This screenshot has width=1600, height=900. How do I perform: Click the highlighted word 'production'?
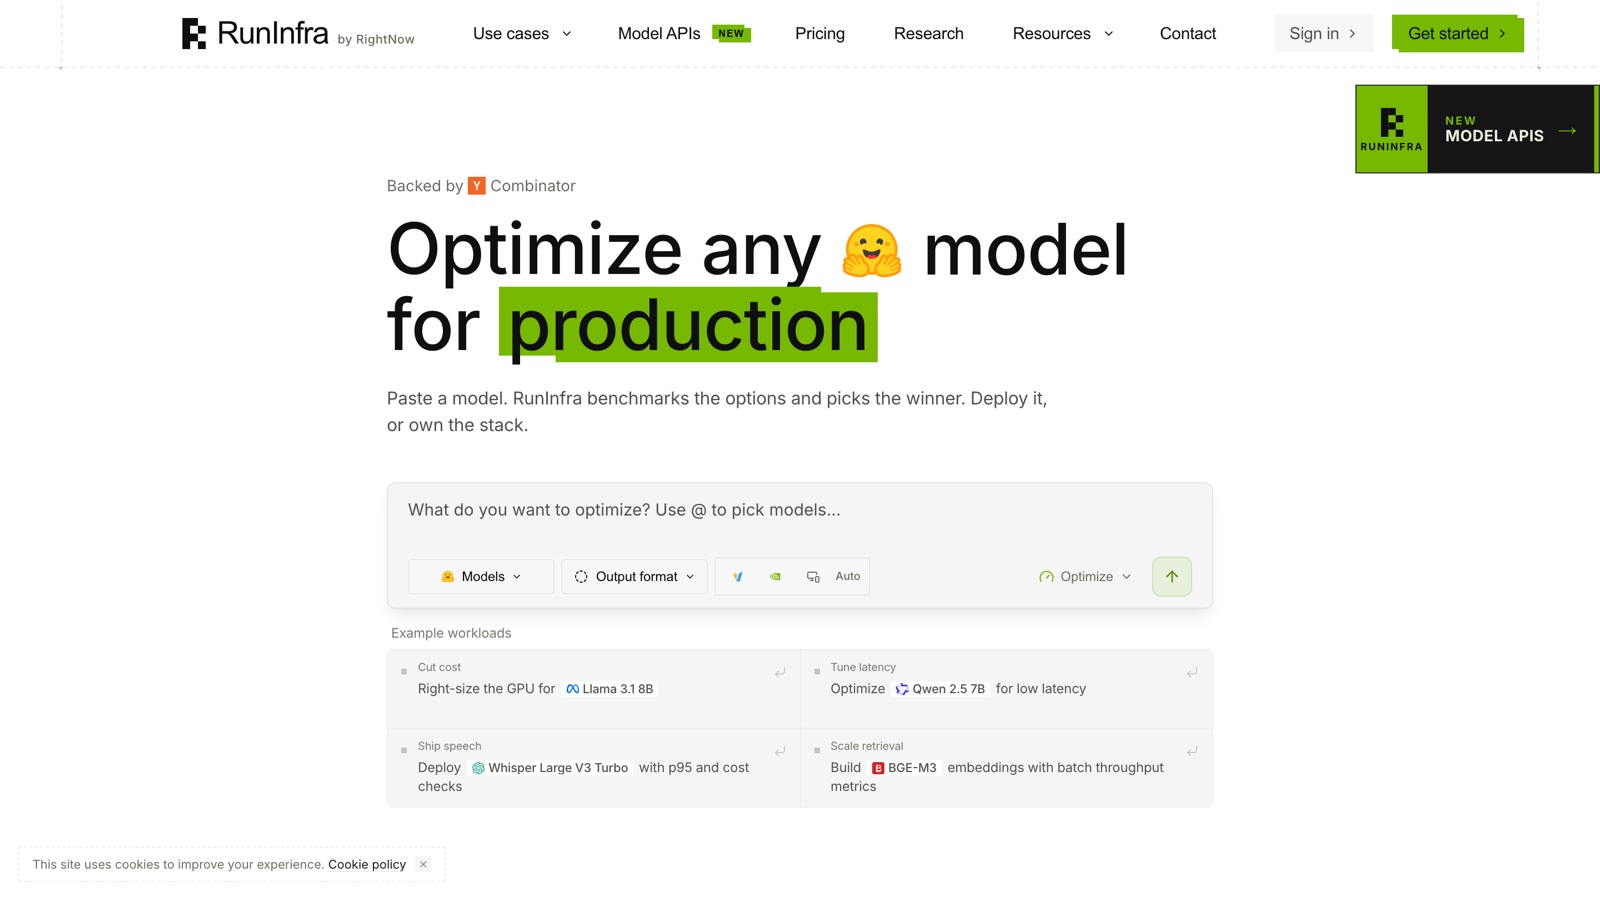(x=688, y=326)
